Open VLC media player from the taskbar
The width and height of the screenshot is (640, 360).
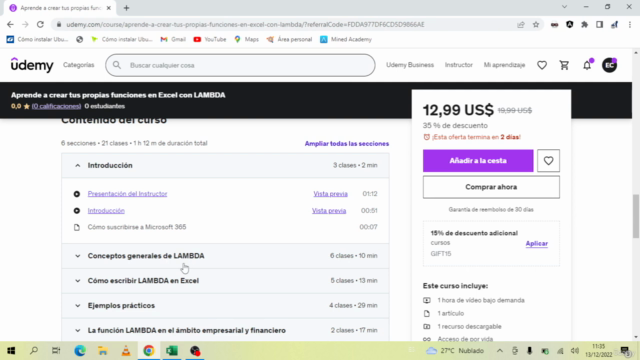coord(126,351)
